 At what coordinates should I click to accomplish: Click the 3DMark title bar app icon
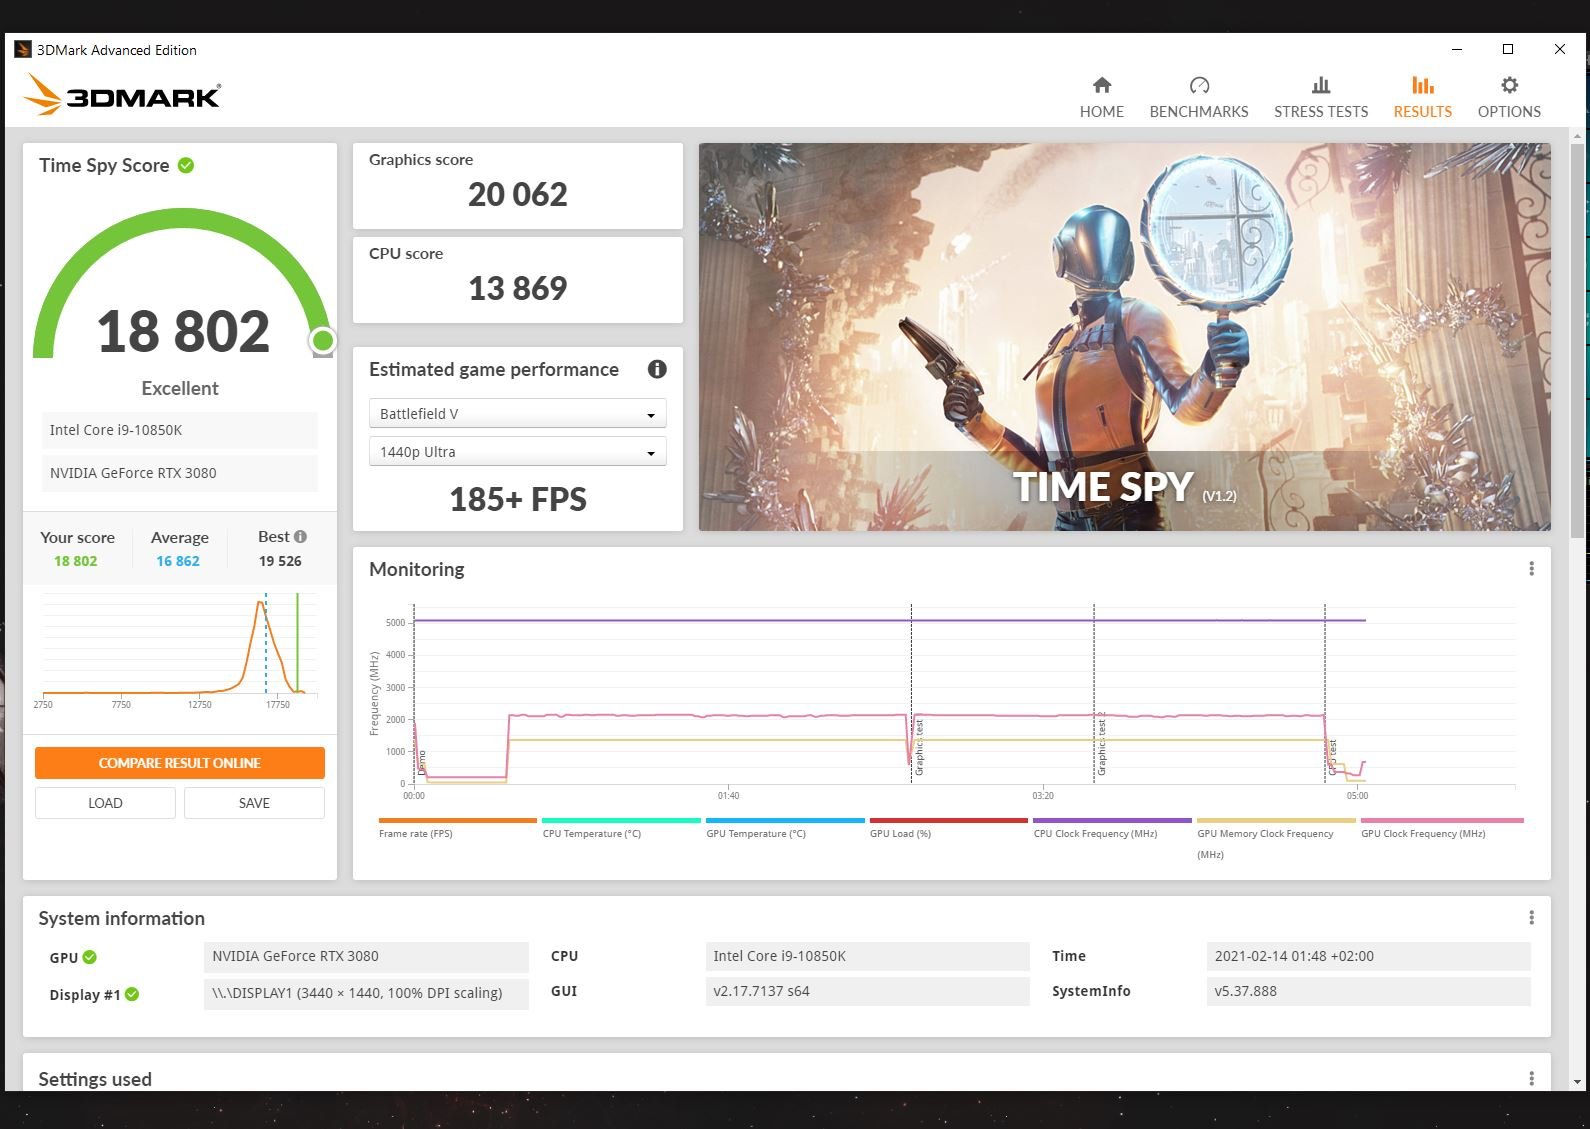click(23, 49)
